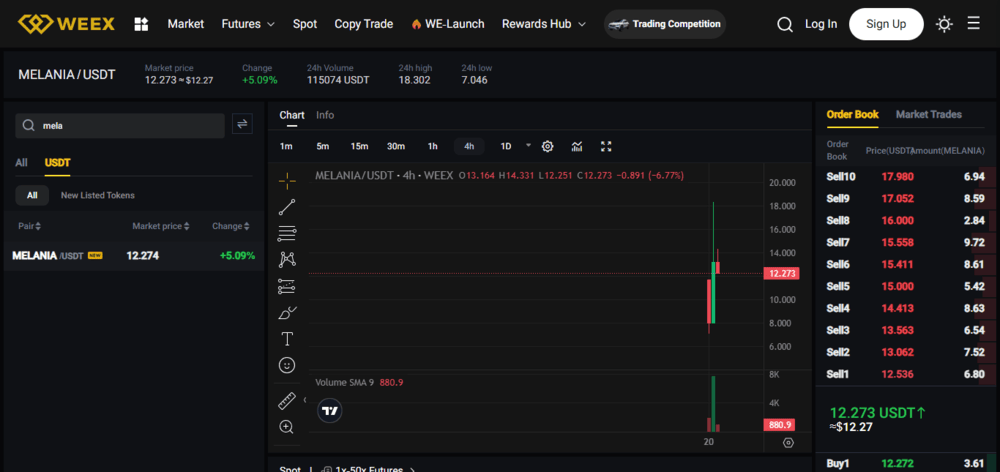Select the pattern drawing tool
Screen dimensions: 1000x472
(287, 260)
